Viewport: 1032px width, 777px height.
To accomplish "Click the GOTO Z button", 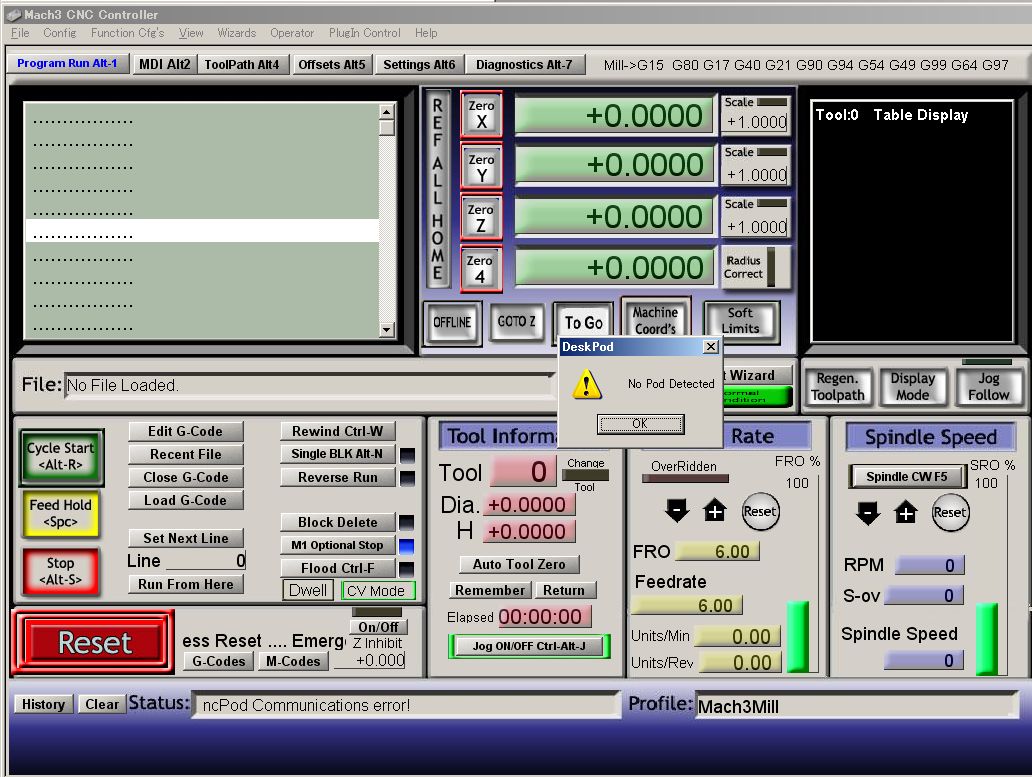I will click(517, 322).
